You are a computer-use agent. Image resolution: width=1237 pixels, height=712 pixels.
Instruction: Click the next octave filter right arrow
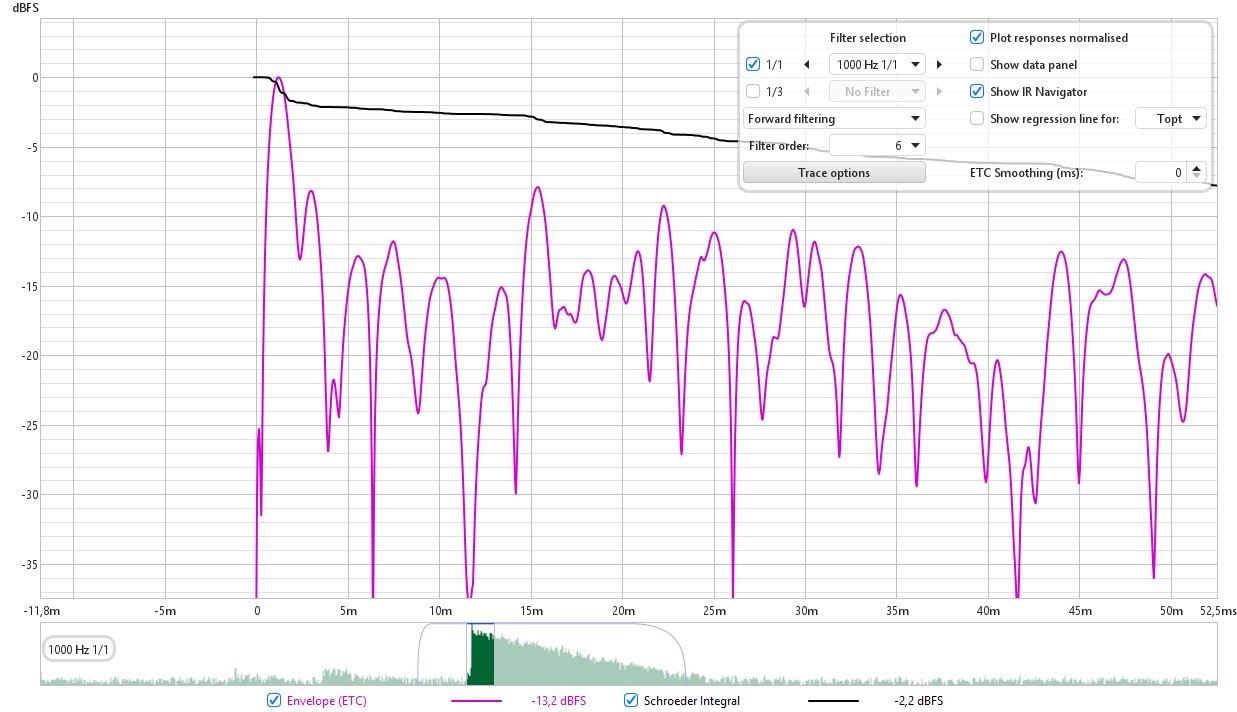coord(939,65)
